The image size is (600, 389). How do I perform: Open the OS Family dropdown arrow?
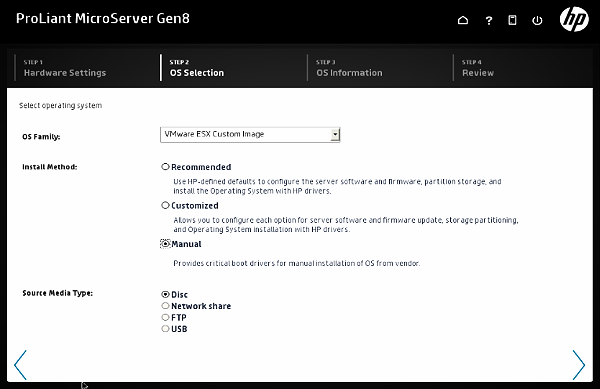point(335,135)
